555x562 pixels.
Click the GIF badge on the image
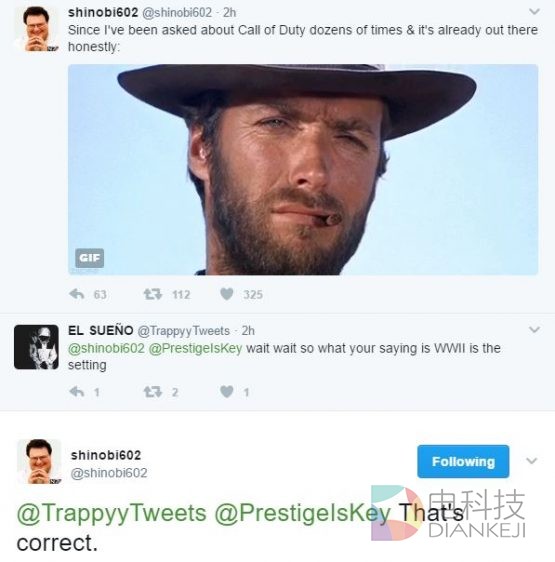tap(90, 258)
